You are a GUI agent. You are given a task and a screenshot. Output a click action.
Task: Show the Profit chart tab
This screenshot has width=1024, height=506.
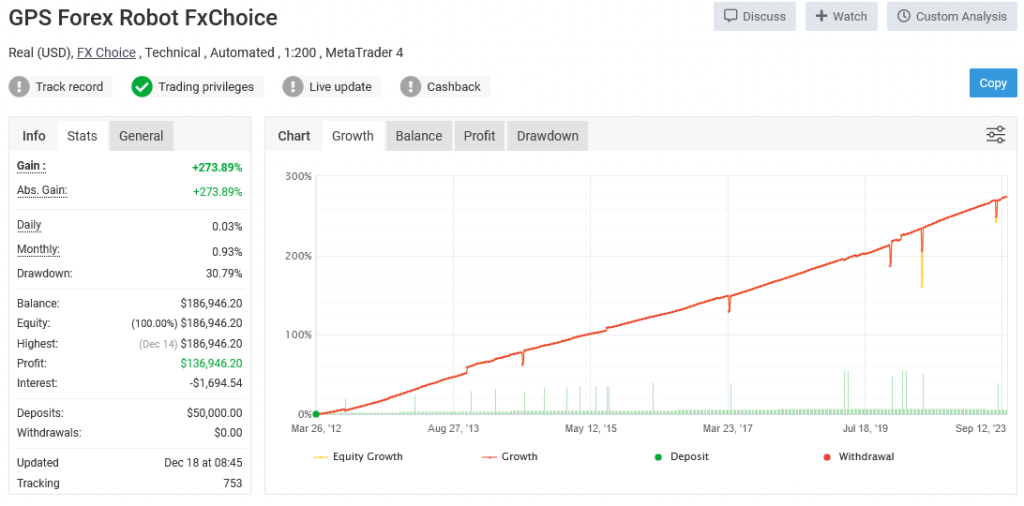(479, 136)
